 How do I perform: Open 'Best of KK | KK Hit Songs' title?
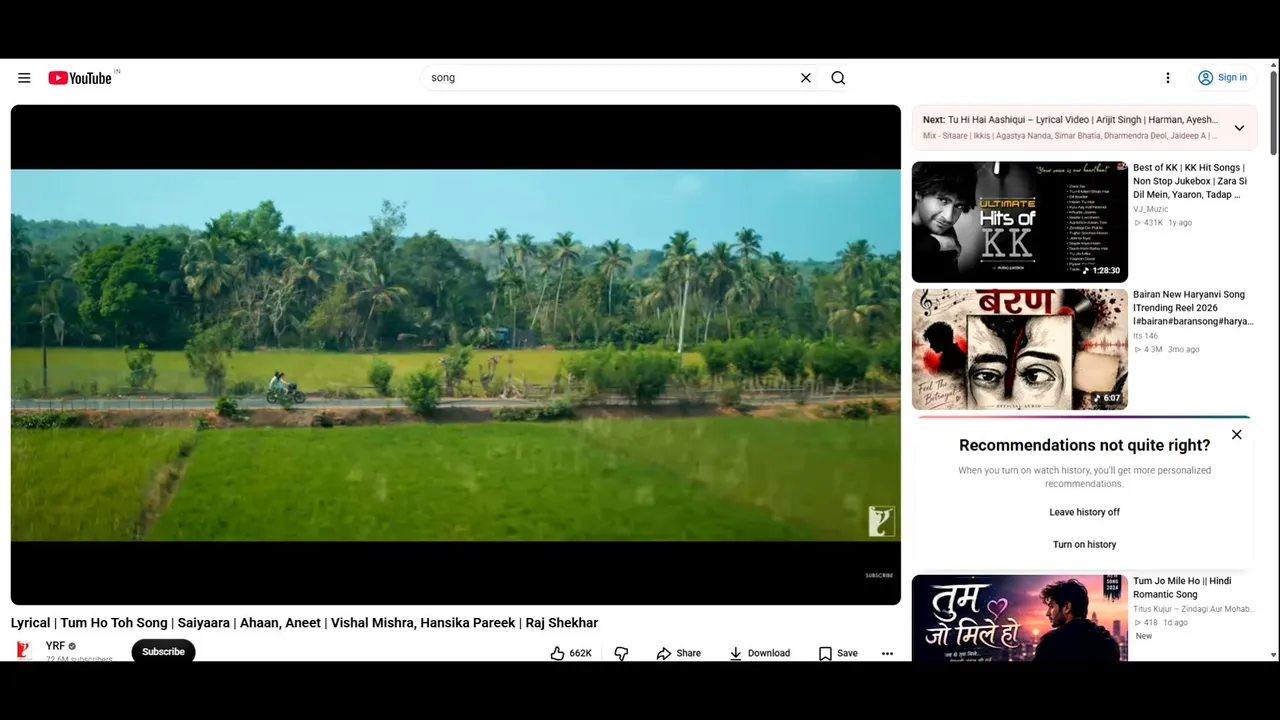[1190, 181]
